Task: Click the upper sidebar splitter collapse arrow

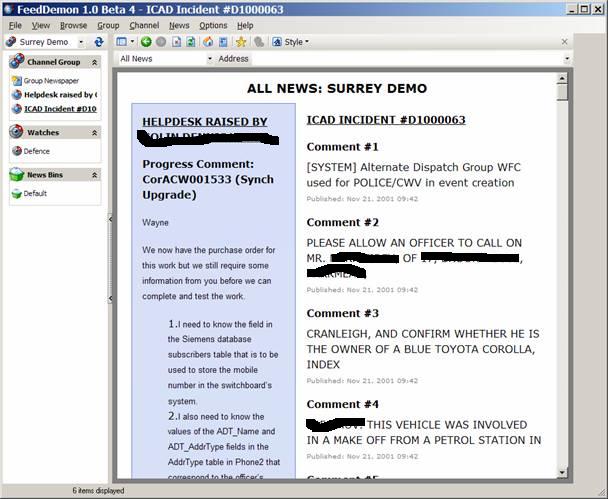Action: pyautogui.click(x=110, y=219)
